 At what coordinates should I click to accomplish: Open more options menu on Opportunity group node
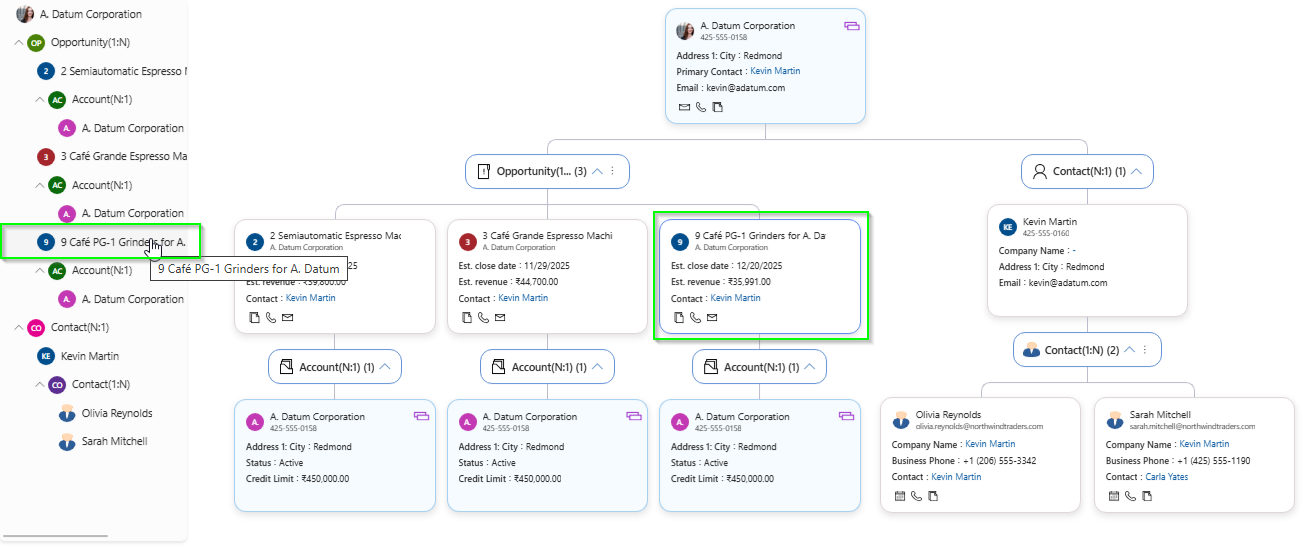coord(613,171)
